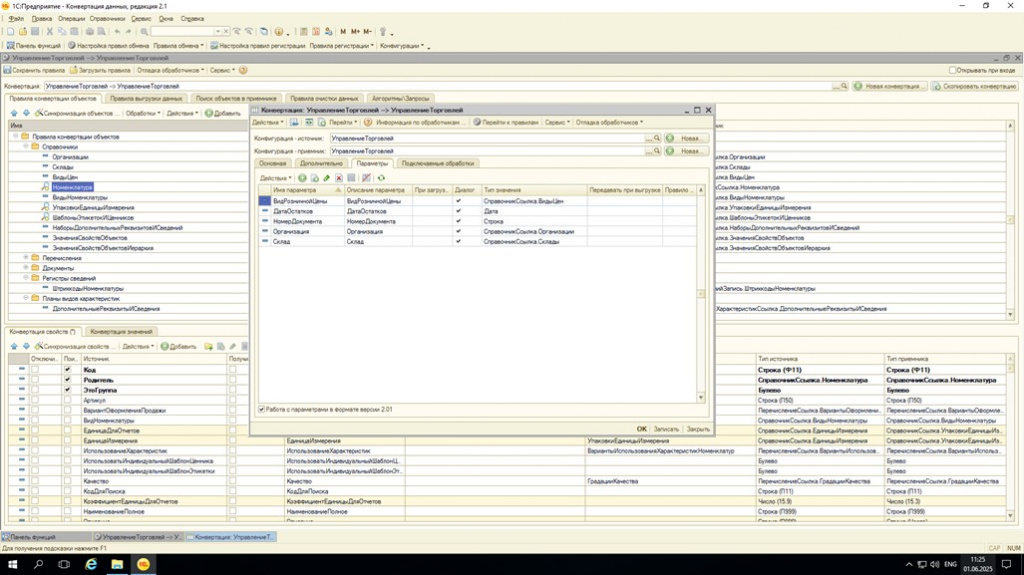Open the Конфигурации dropdown
The height and width of the screenshot is (575, 1024).
coord(402,46)
